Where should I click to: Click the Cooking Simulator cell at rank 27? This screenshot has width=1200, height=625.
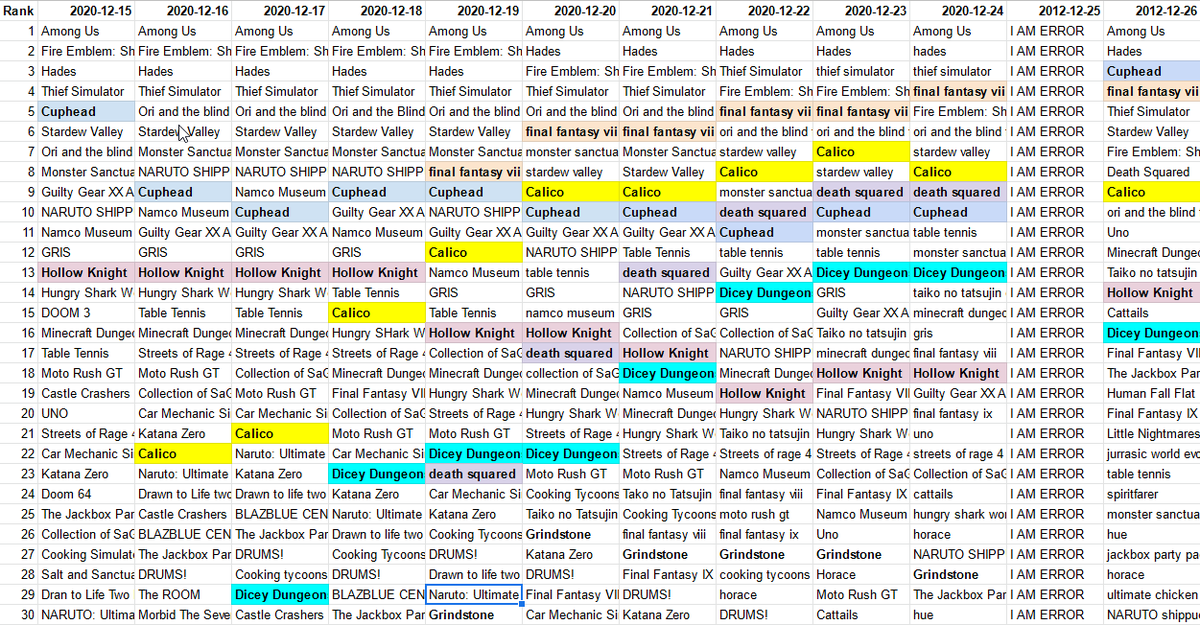tap(87, 554)
